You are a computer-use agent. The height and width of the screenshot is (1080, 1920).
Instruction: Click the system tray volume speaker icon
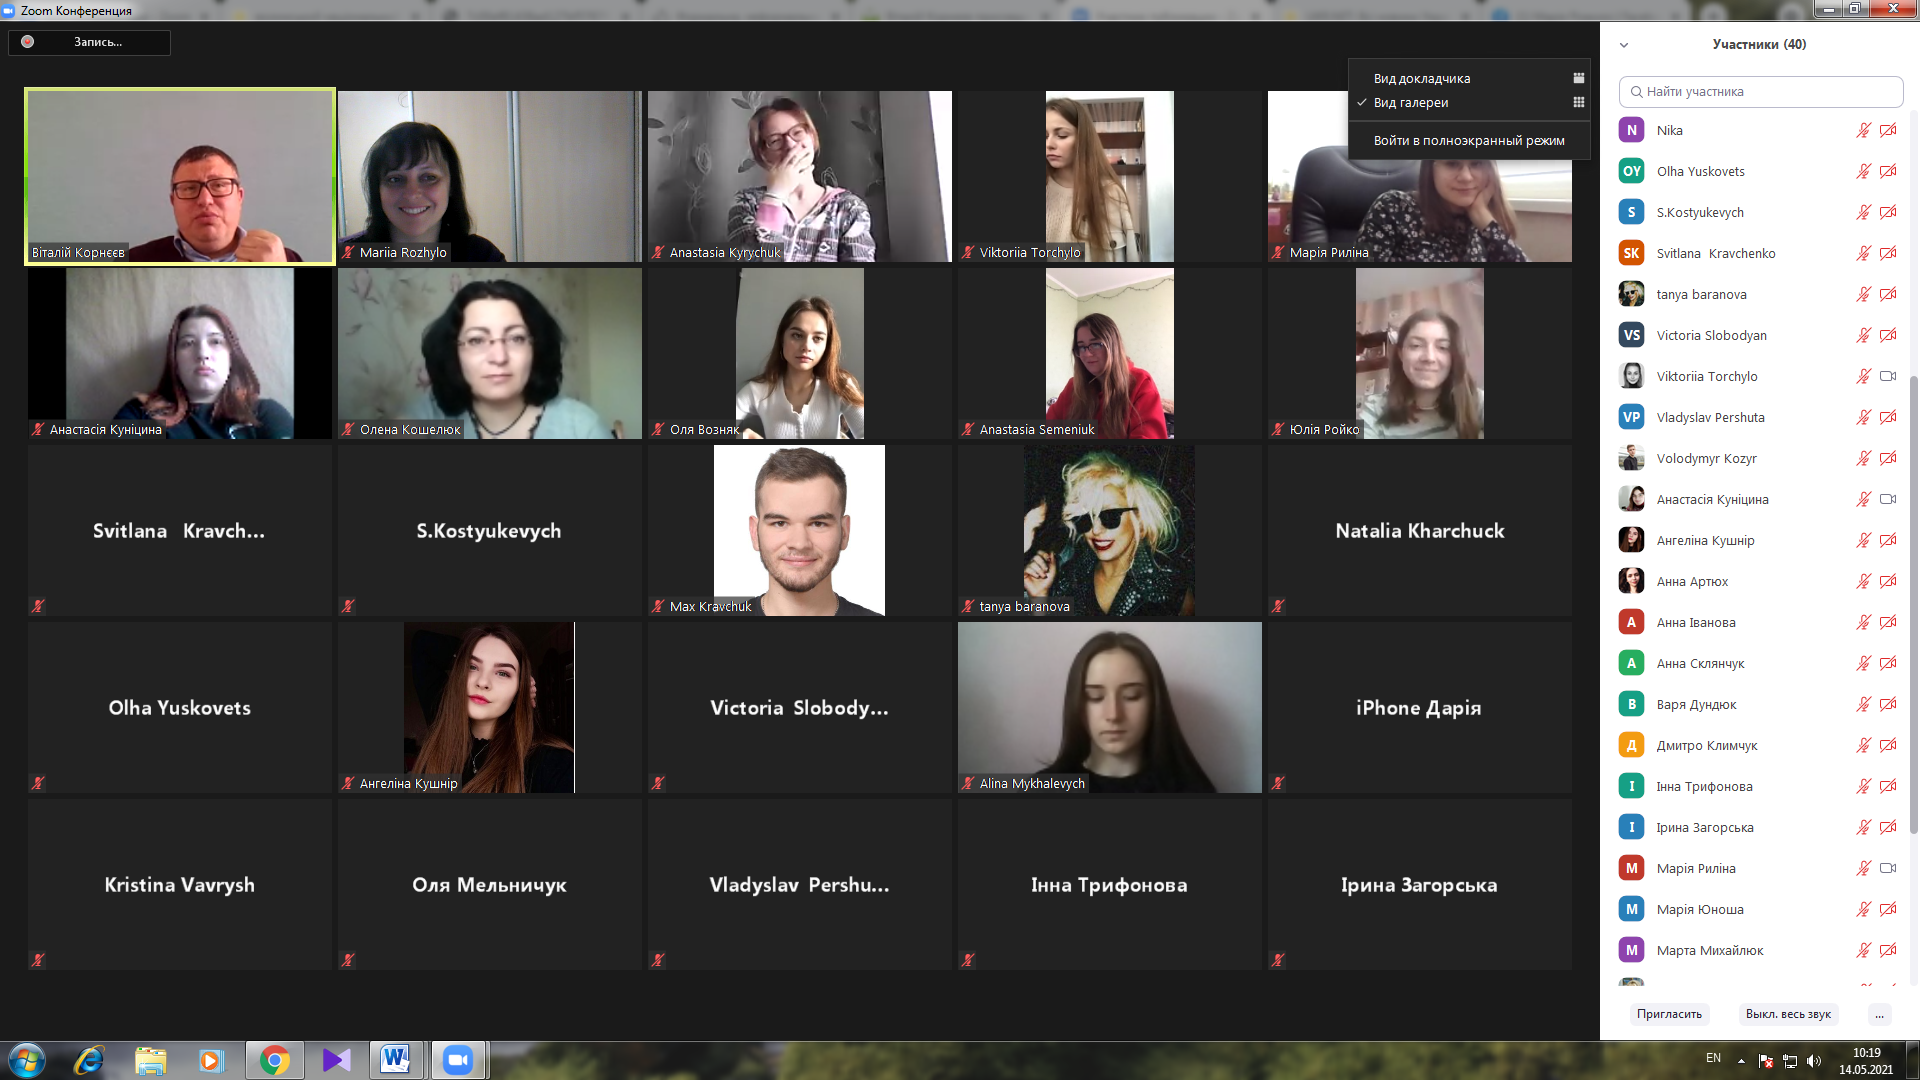click(x=1814, y=1061)
